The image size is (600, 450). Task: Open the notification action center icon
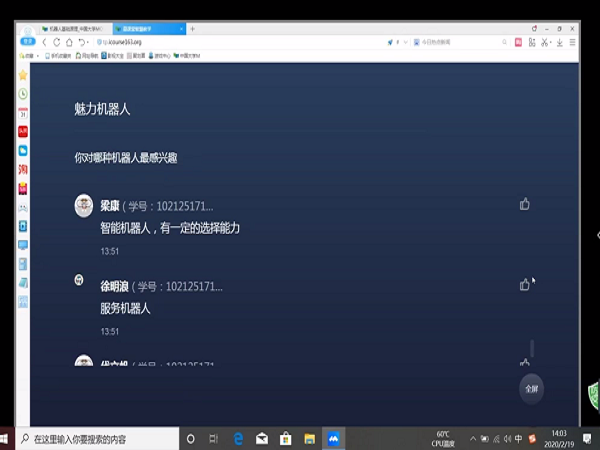(x=587, y=439)
